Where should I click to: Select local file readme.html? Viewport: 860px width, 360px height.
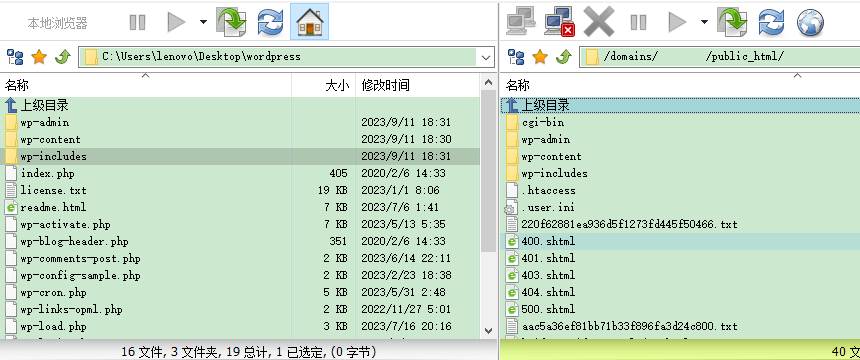(240, 207)
